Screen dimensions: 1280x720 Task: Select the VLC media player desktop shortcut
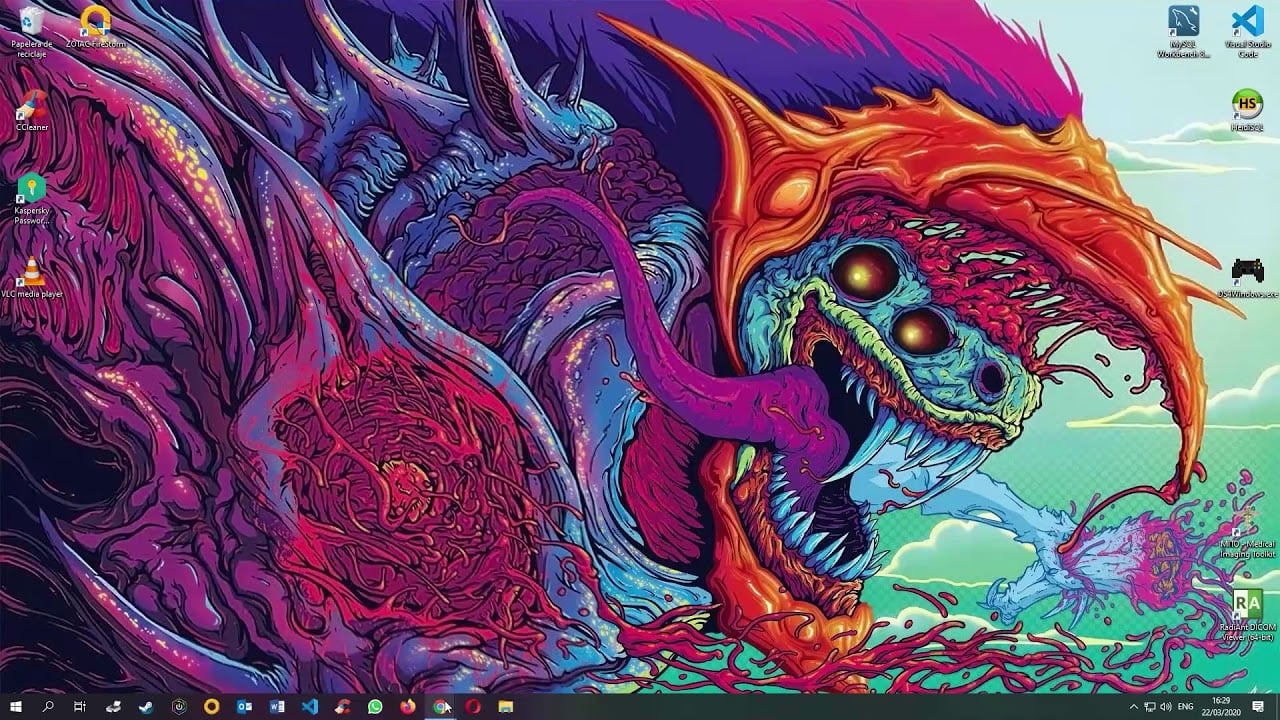32,278
